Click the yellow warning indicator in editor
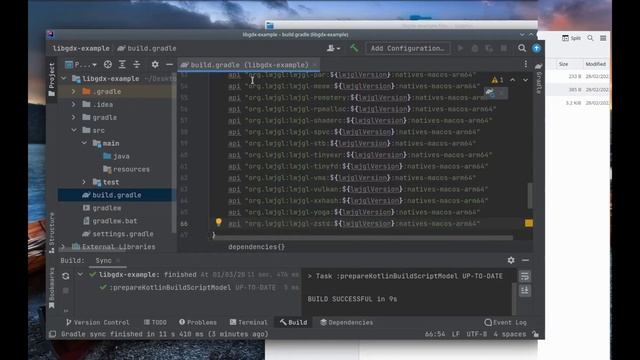The image size is (640, 360). pos(497,80)
